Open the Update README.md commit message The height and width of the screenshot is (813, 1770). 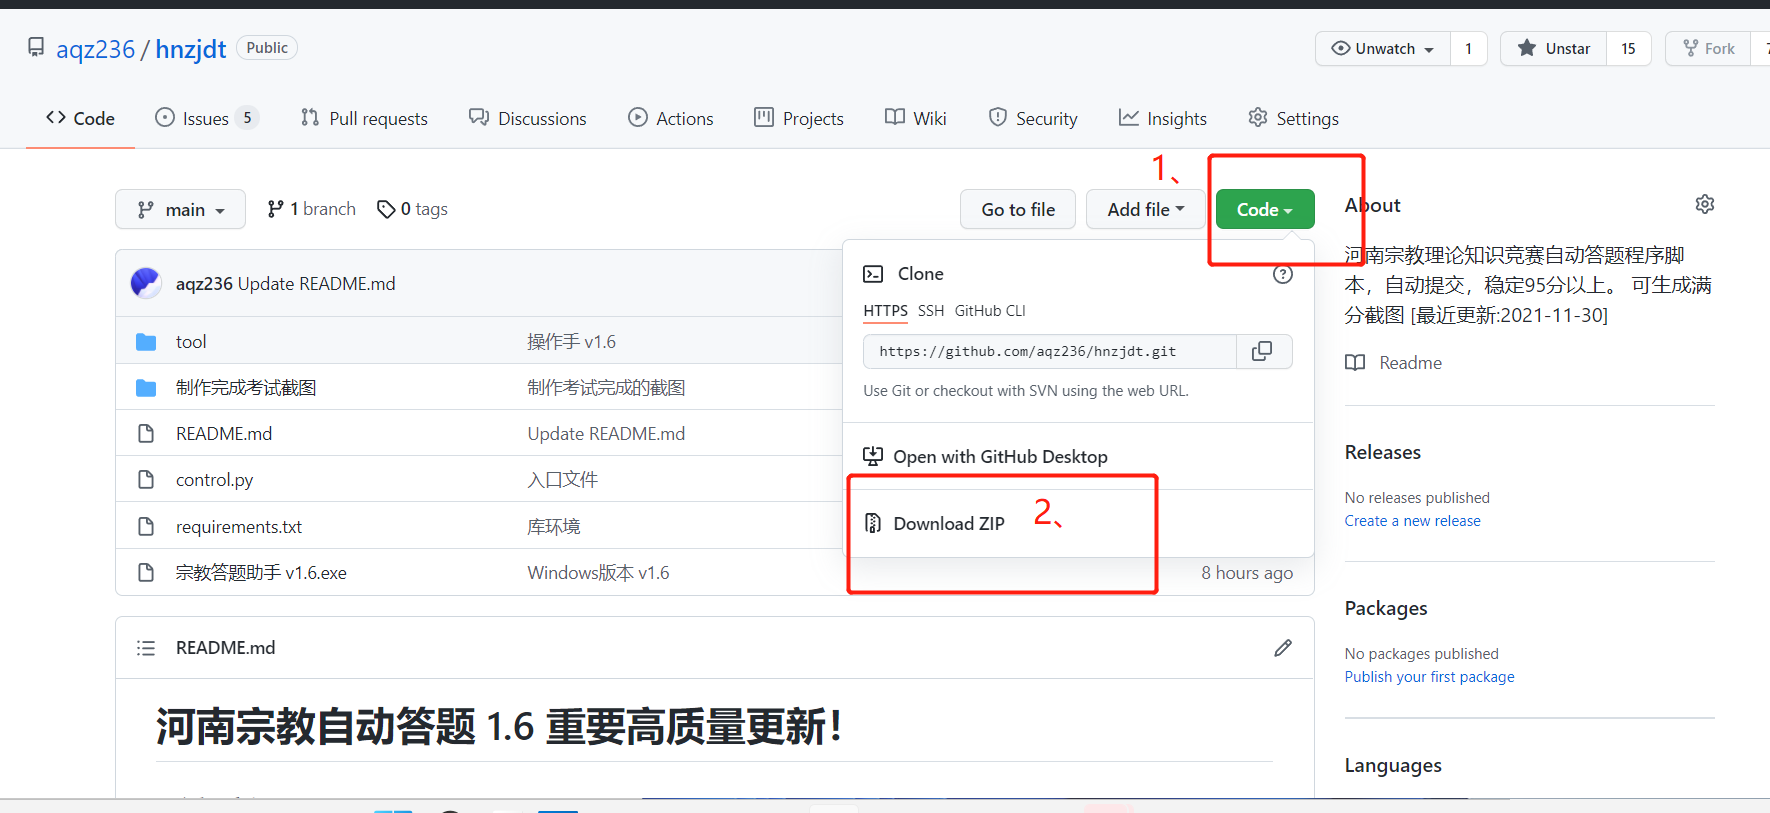pos(316,284)
